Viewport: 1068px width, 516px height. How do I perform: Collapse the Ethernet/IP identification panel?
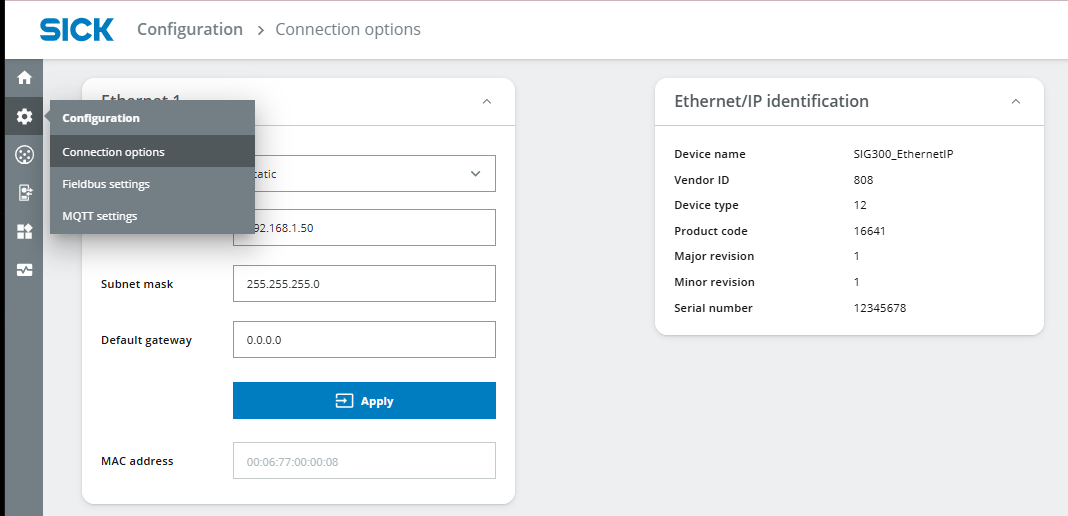1016,101
